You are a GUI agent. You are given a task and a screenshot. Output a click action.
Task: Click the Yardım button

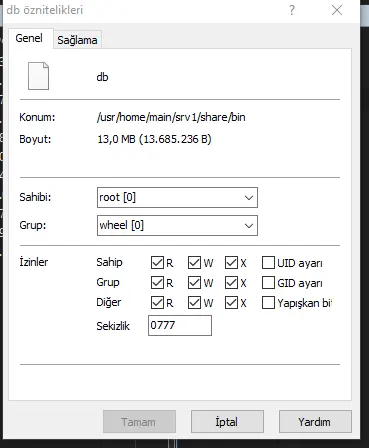[315, 422]
